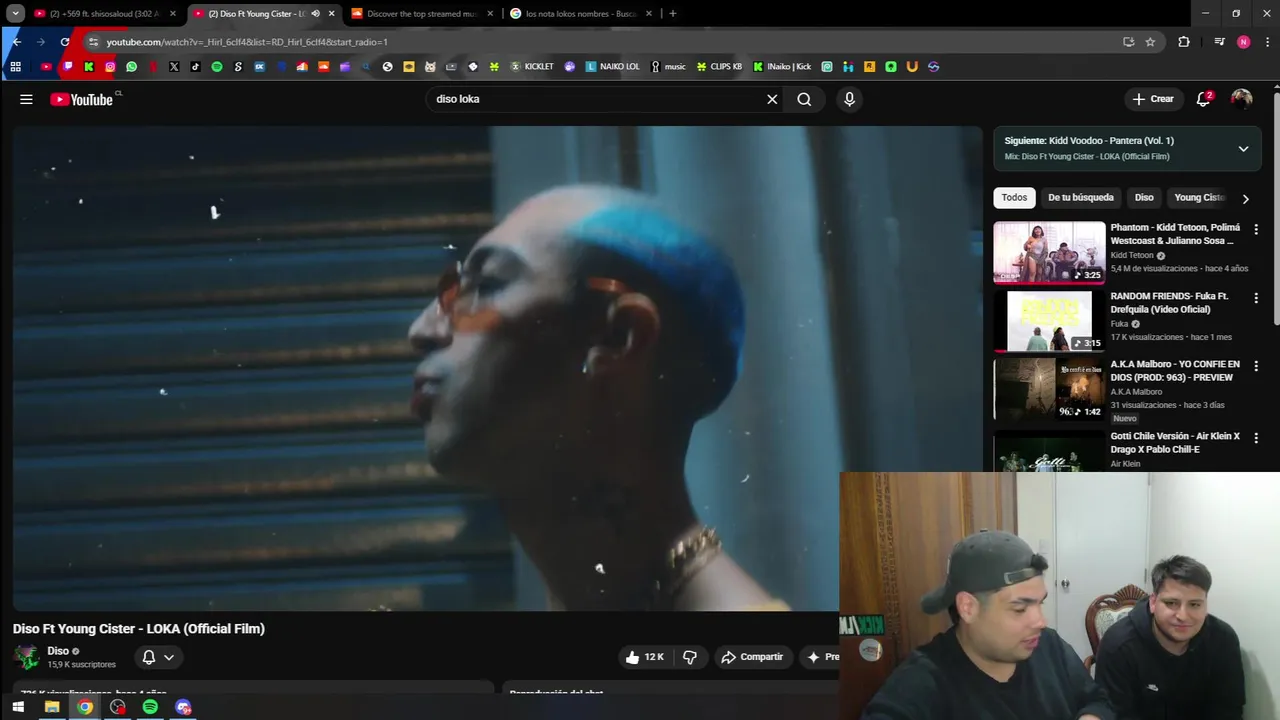Bookmark this page with the star

point(1150,42)
